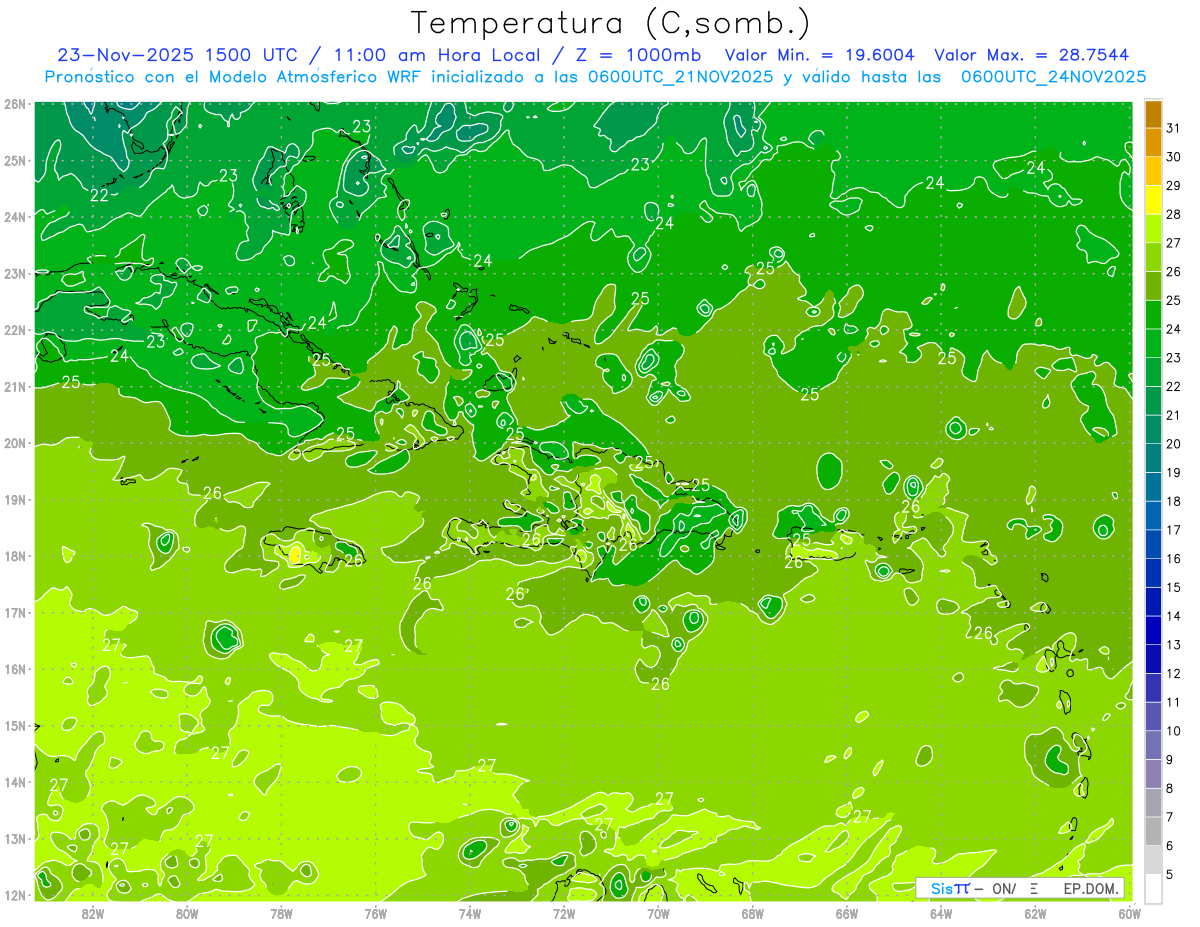This screenshot has height=927, width=1200.
Task: Click the gray swatch between 6 and 7
Action: (x=1153, y=831)
